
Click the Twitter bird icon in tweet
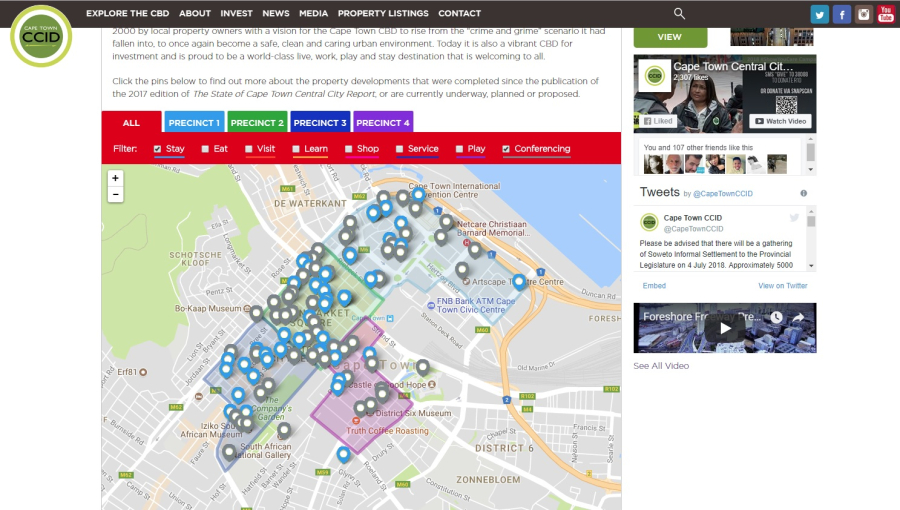coord(794,217)
